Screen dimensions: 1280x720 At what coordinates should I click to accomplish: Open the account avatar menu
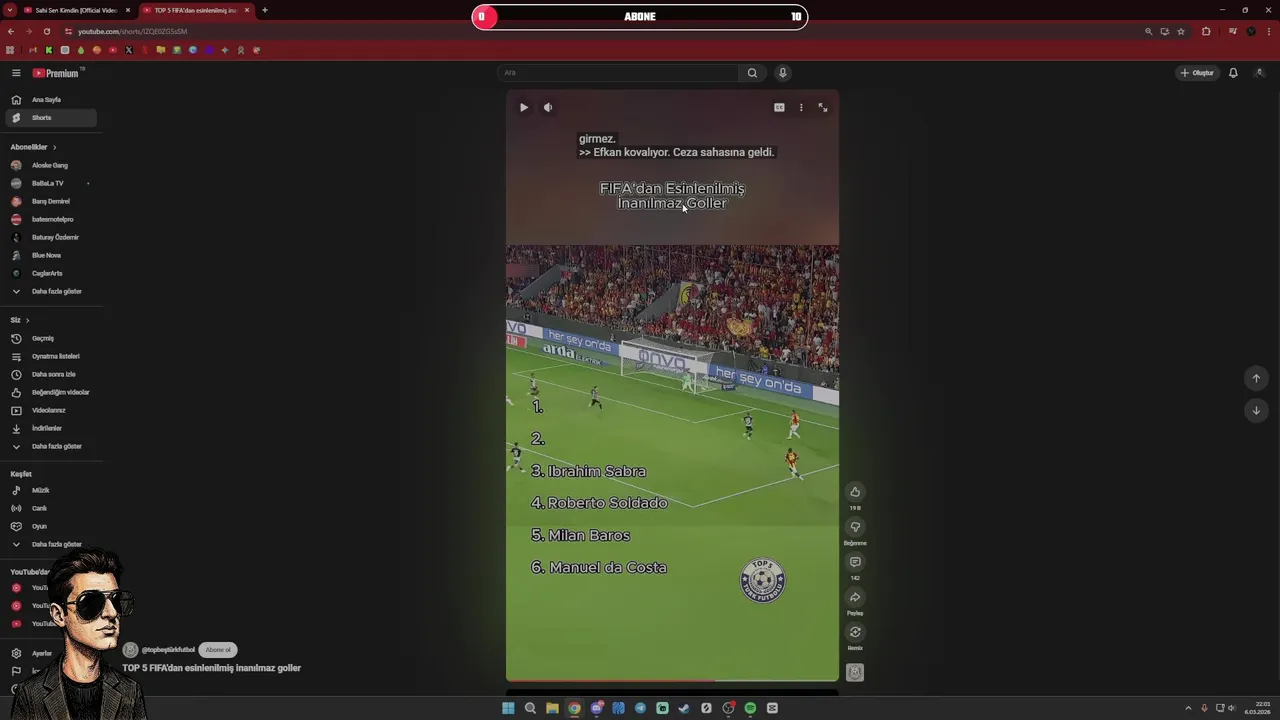click(x=1259, y=73)
